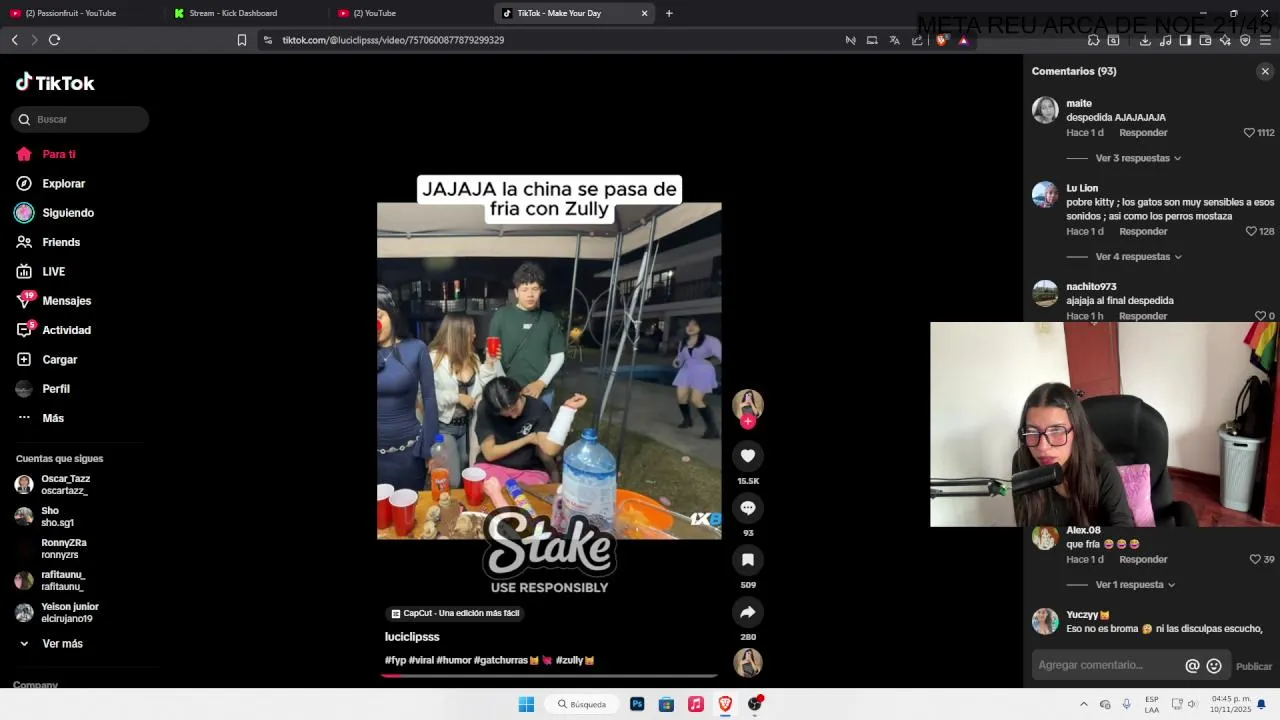Viewport: 1280px width, 720px height.
Task: Open browser extensions puzzle icon
Action: click(x=1093, y=40)
